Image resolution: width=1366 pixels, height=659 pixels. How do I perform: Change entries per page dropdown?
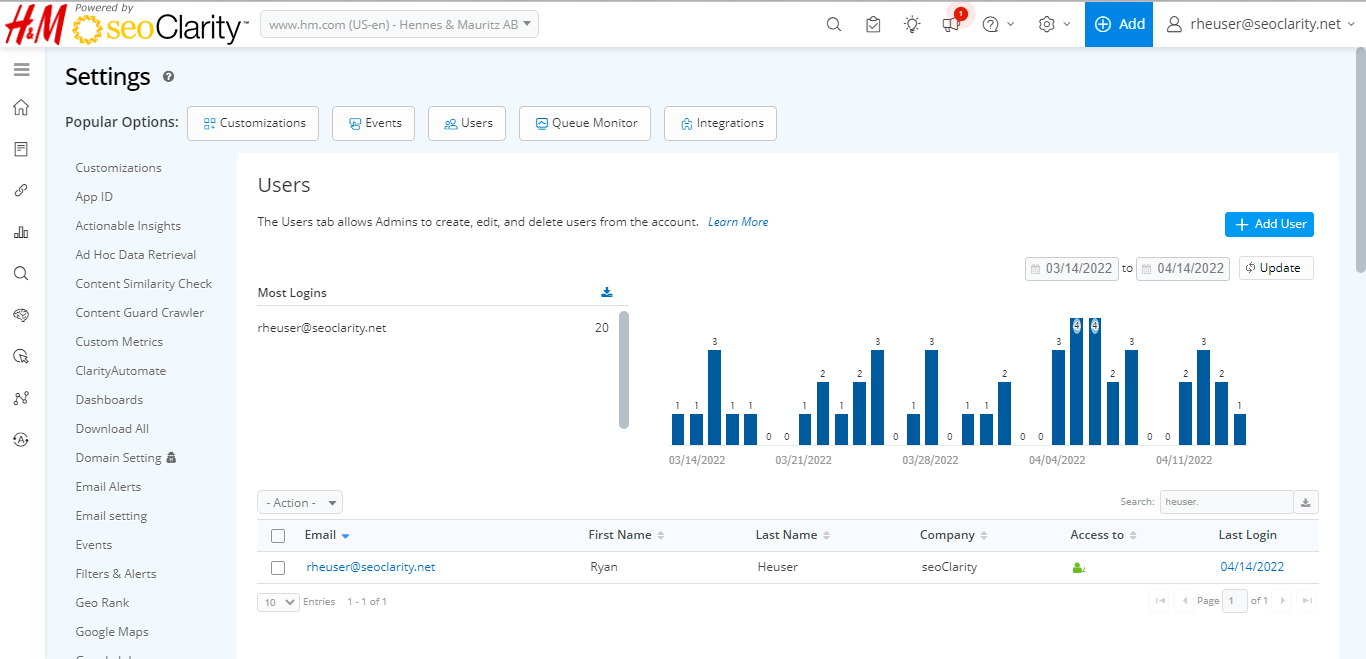click(279, 602)
